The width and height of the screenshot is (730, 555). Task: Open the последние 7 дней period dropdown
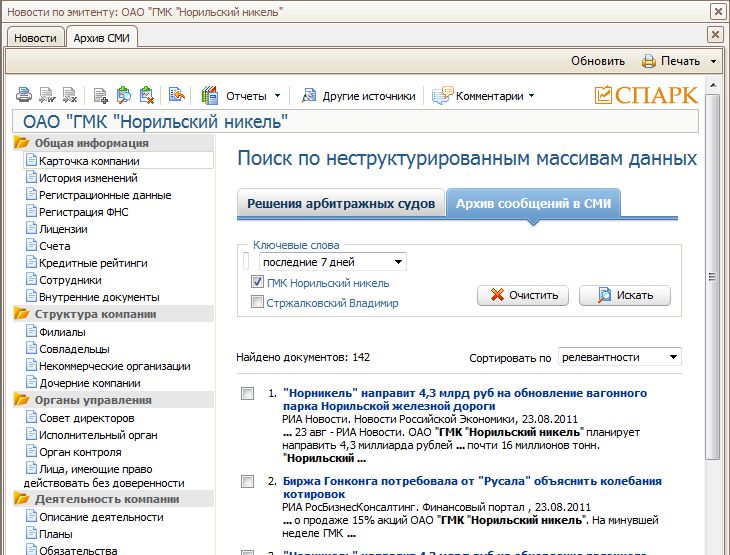[x=332, y=262]
